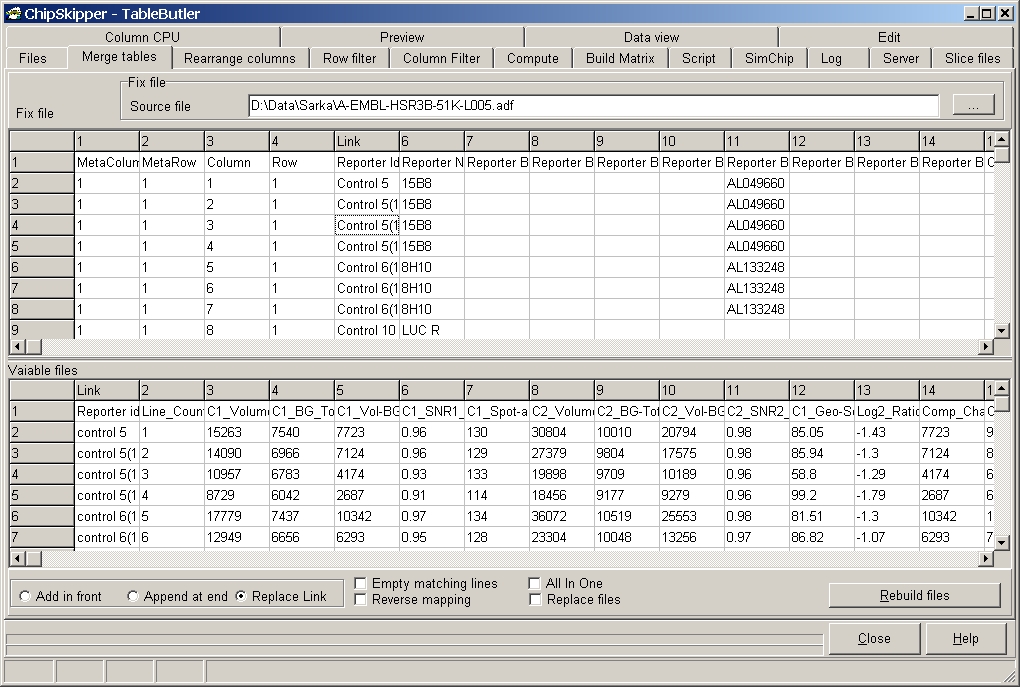Image resolution: width=1020 pixels, height=687 pixels.
Task: Enable the 'Empty matching lines' checkbox
Action: coord(362,584)
